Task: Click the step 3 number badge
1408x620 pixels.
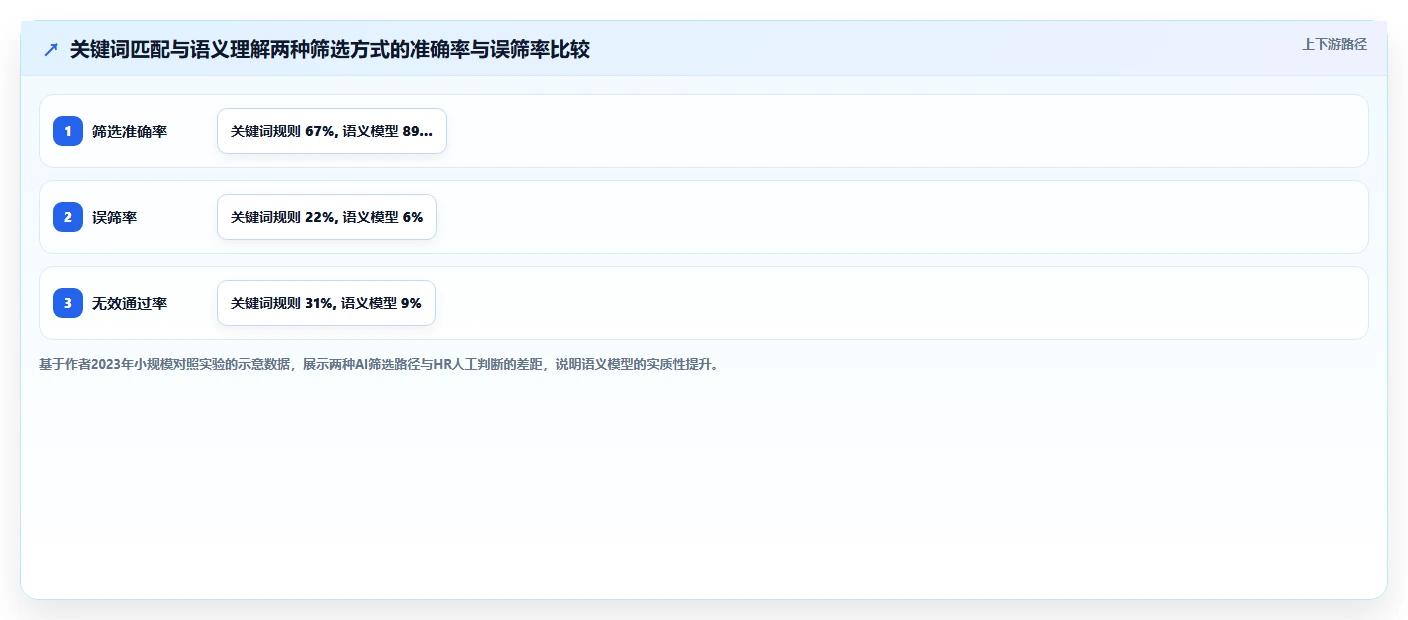Action: (68, 303)
